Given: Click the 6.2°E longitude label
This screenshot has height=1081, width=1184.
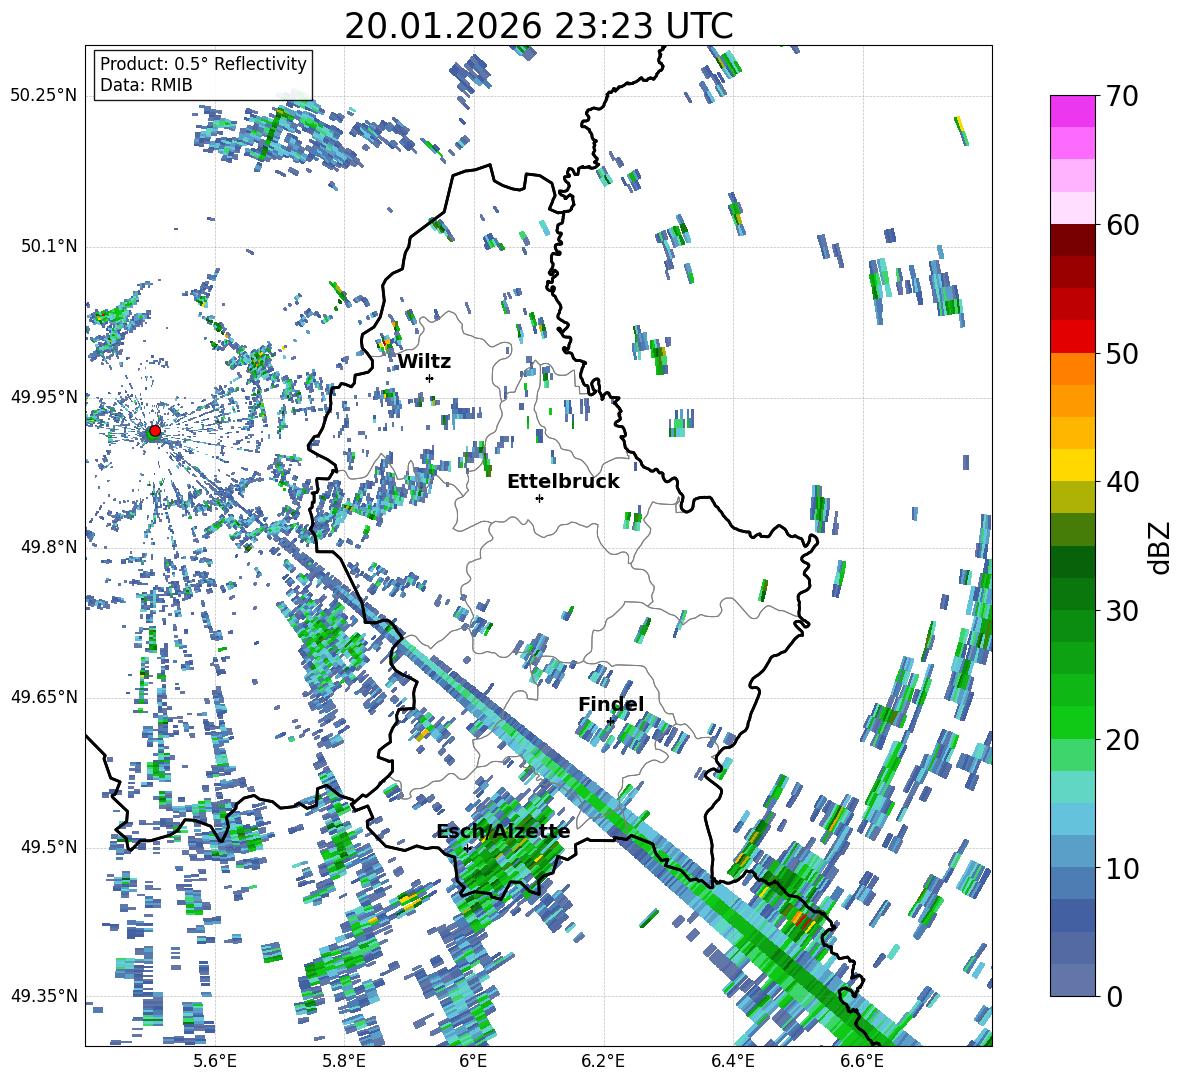Looking at the screenshot, I should [603, 1061].
